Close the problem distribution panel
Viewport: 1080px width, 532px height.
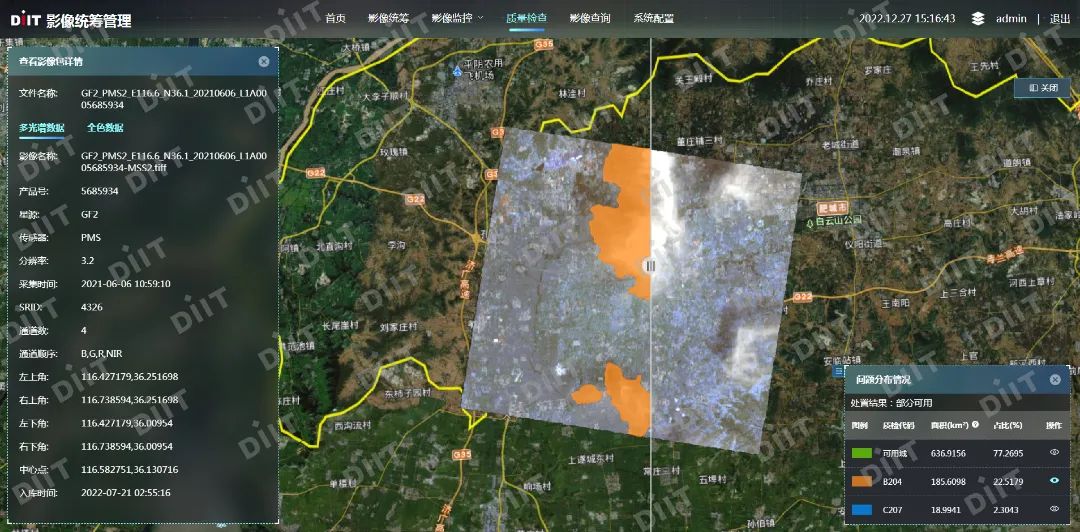[x=1055, y=380]
